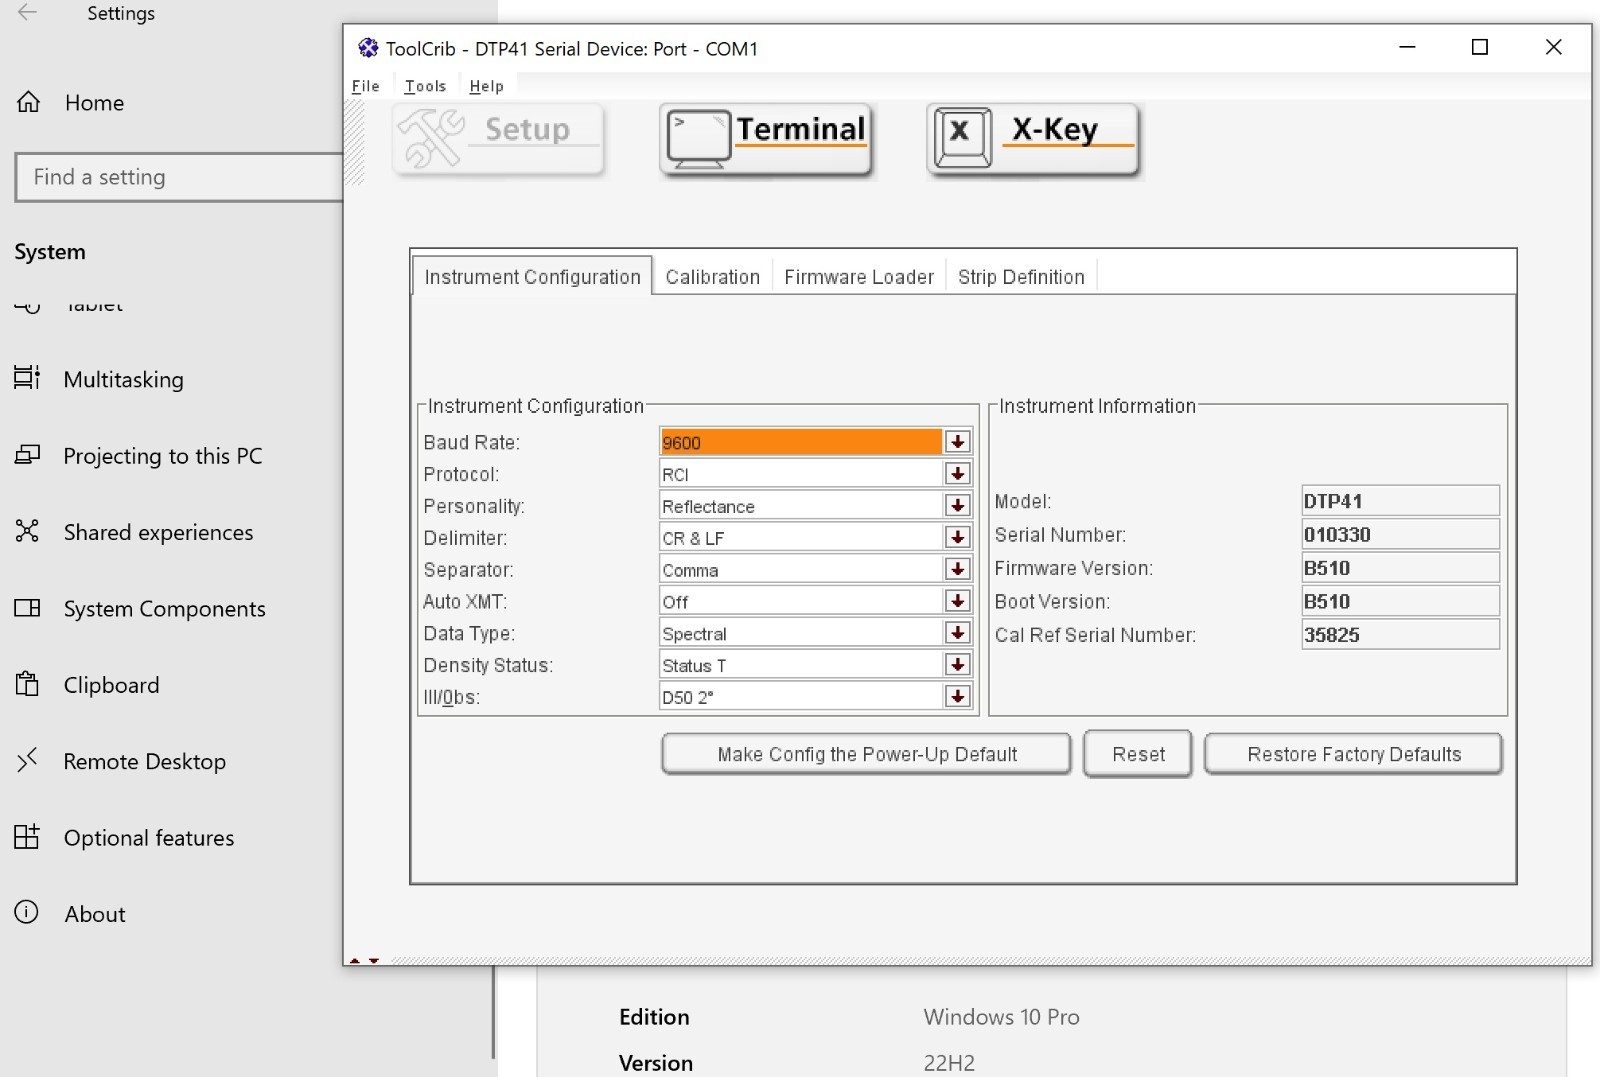Viewport: 1600px width, 1077px height.
Task: Click the 'Density Status:' label
Action: tap(488, 665)
